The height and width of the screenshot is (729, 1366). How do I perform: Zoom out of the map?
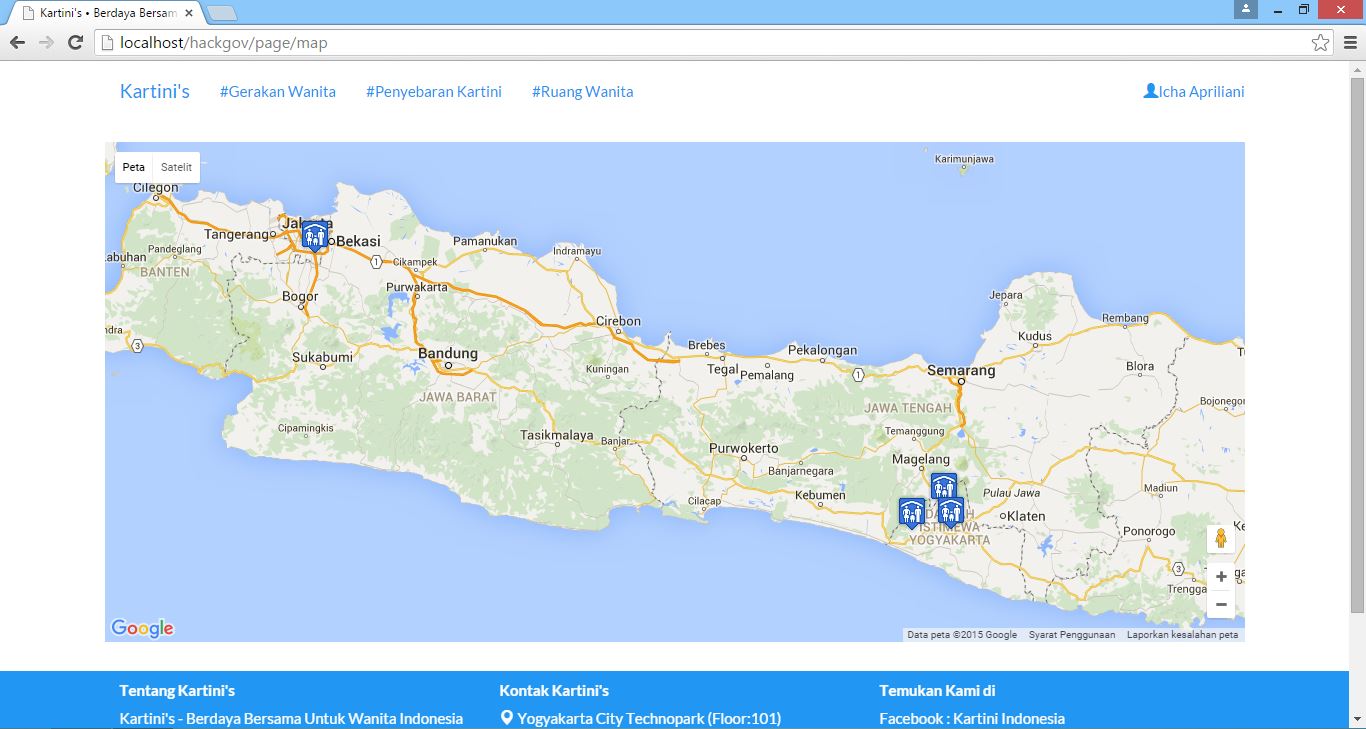(1221, 604)
